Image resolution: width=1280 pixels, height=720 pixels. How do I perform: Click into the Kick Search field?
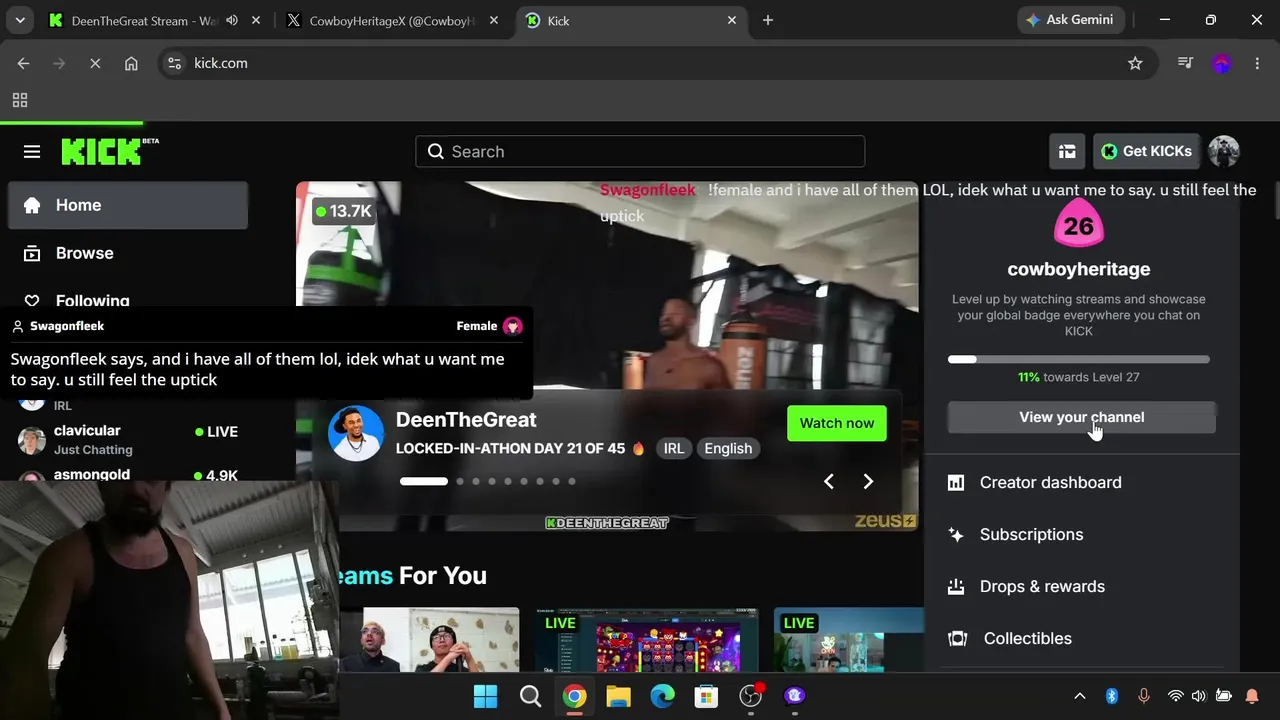pyautogui.click(x=640, y=152)
